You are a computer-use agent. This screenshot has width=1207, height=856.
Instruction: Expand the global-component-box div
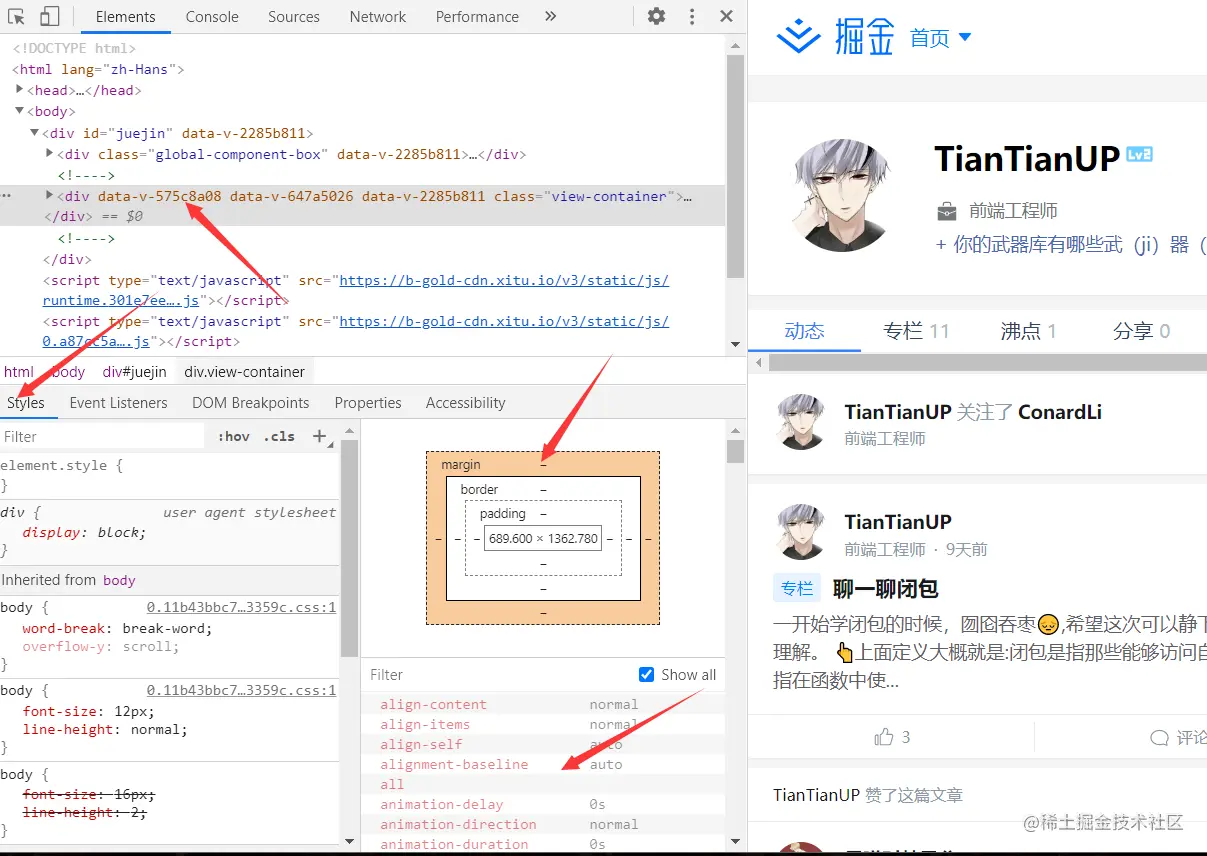50,154
